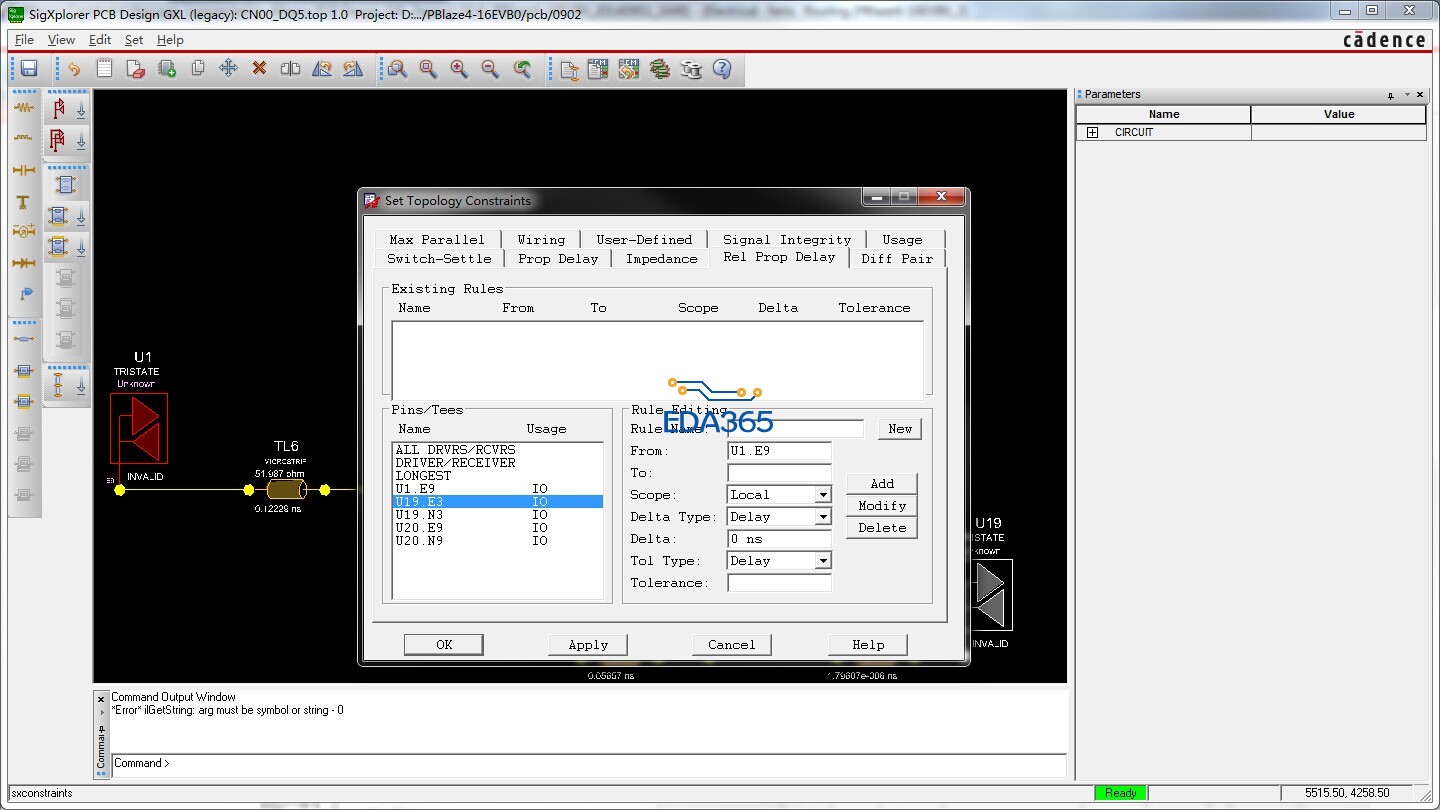Click the Zoom Out magnifier icon
This screenshot has height=810, width=1440.
pos(490,69)
